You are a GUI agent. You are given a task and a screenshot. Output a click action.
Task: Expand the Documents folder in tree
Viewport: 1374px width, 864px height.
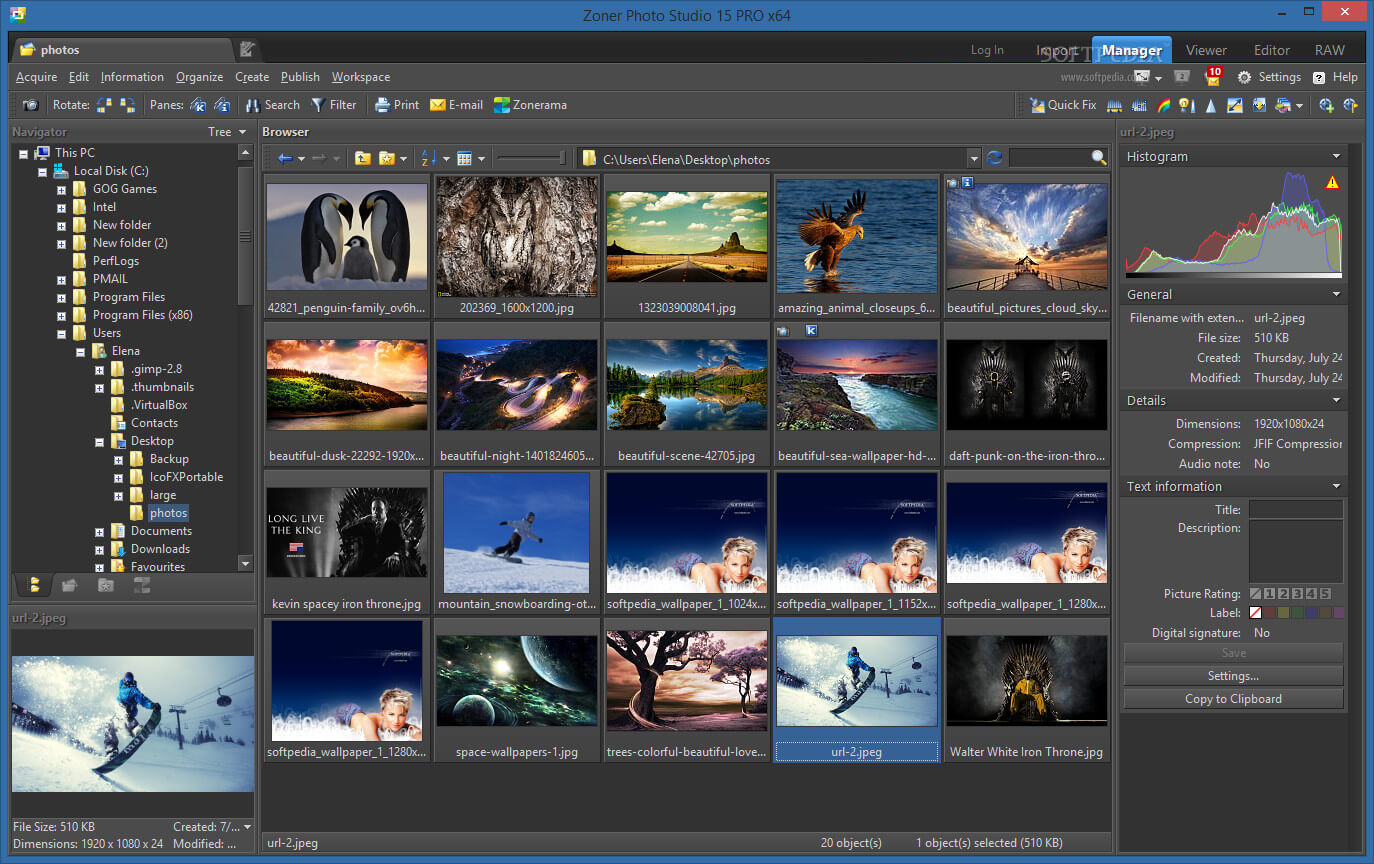coord(100,531)
